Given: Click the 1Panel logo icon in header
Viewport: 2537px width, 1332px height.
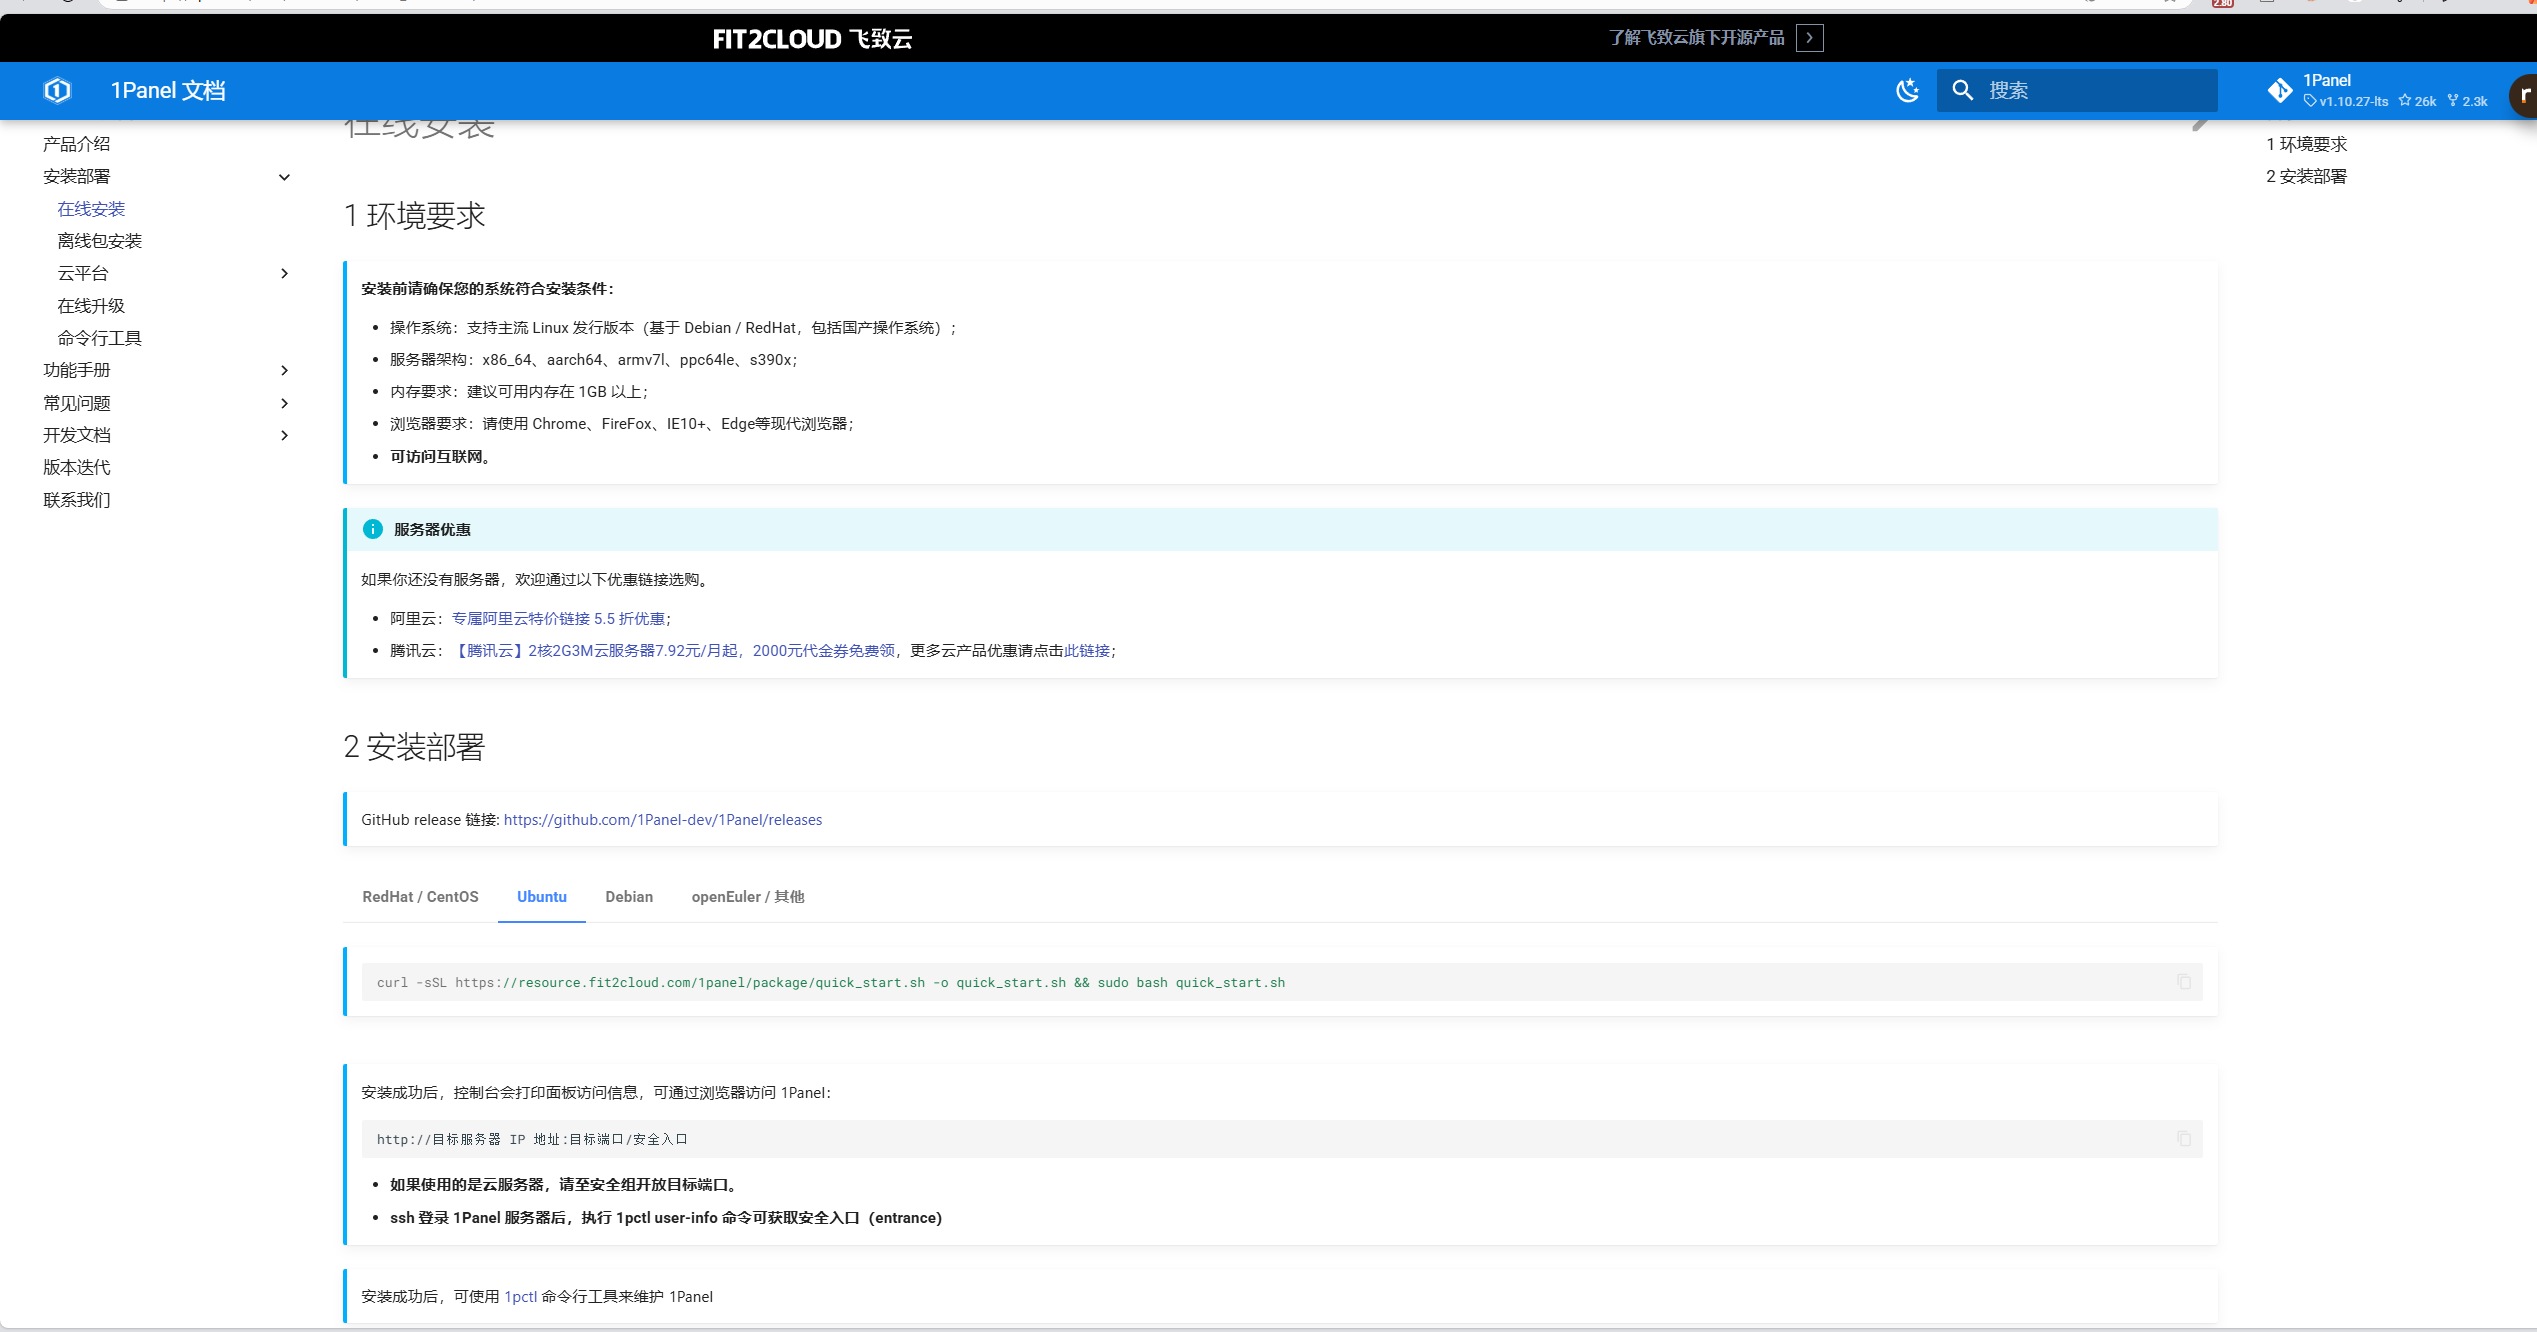Looking at the screenshot, I should coord(58,91).
